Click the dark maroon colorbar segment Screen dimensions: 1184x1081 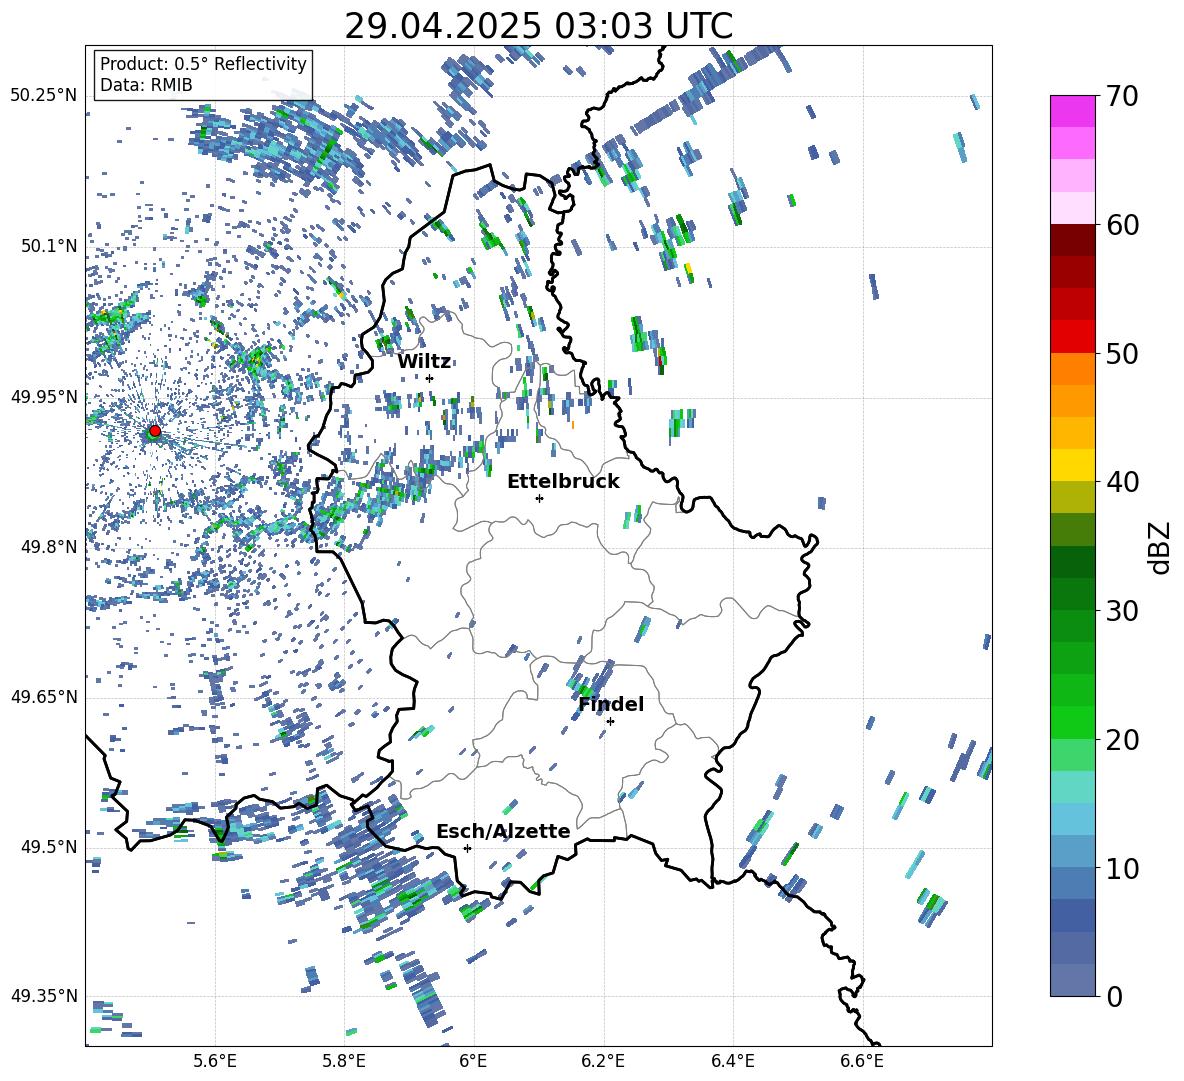point(1072,240)
